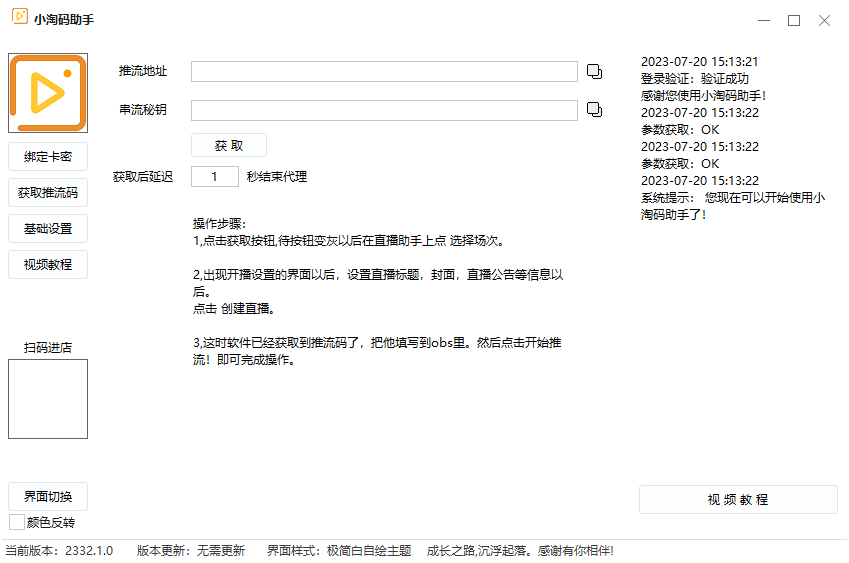
Task: Close the 小淘码助手 window
Action: click(x=824, y=21)
